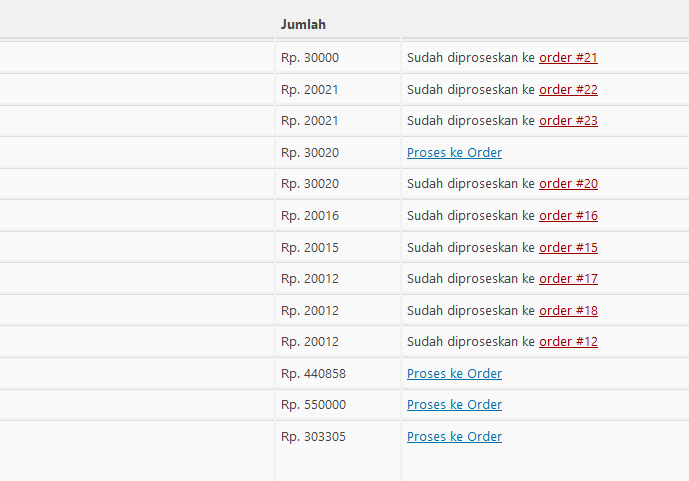The image size is (689, 481).
Task: Process the Rp. 550000 row to order
Action: (x=454, y=405)
